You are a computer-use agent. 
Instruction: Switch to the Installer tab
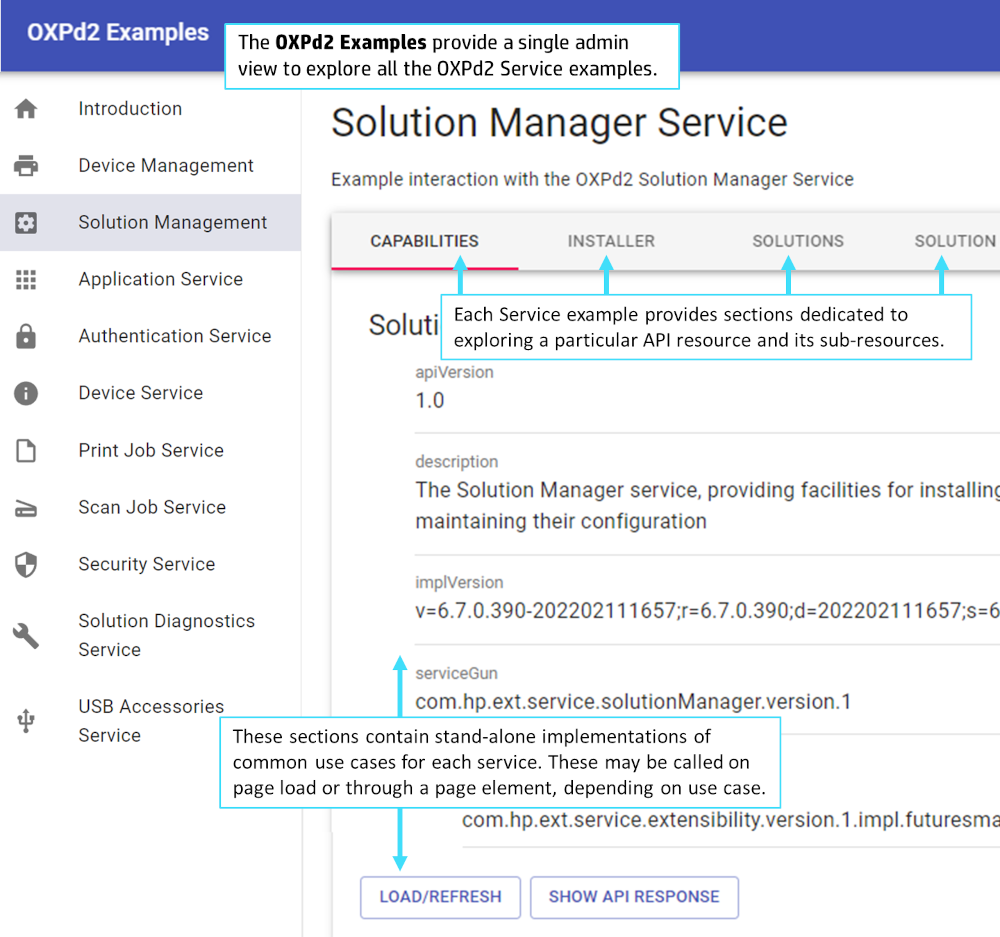tap(611, 241)
